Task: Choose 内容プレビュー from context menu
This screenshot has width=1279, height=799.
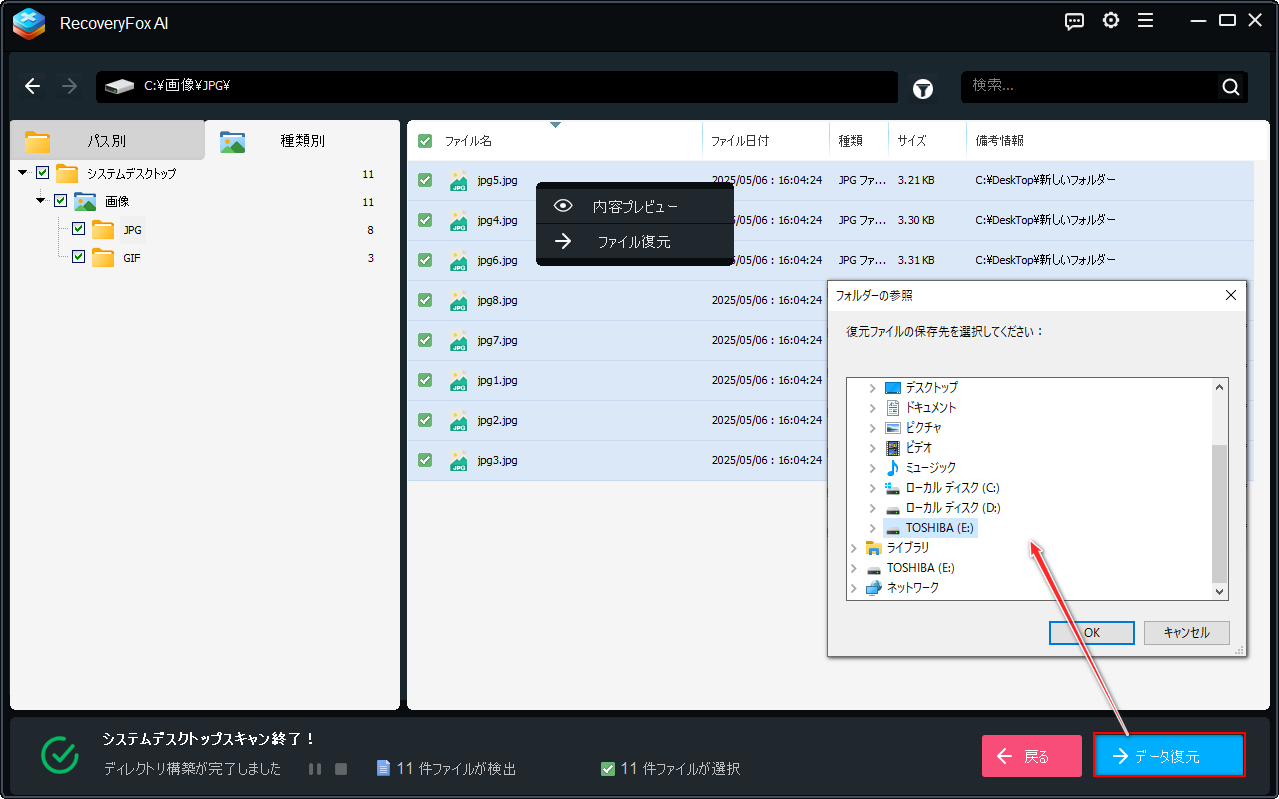Action: pyautogui.click(x=635, y=207)
